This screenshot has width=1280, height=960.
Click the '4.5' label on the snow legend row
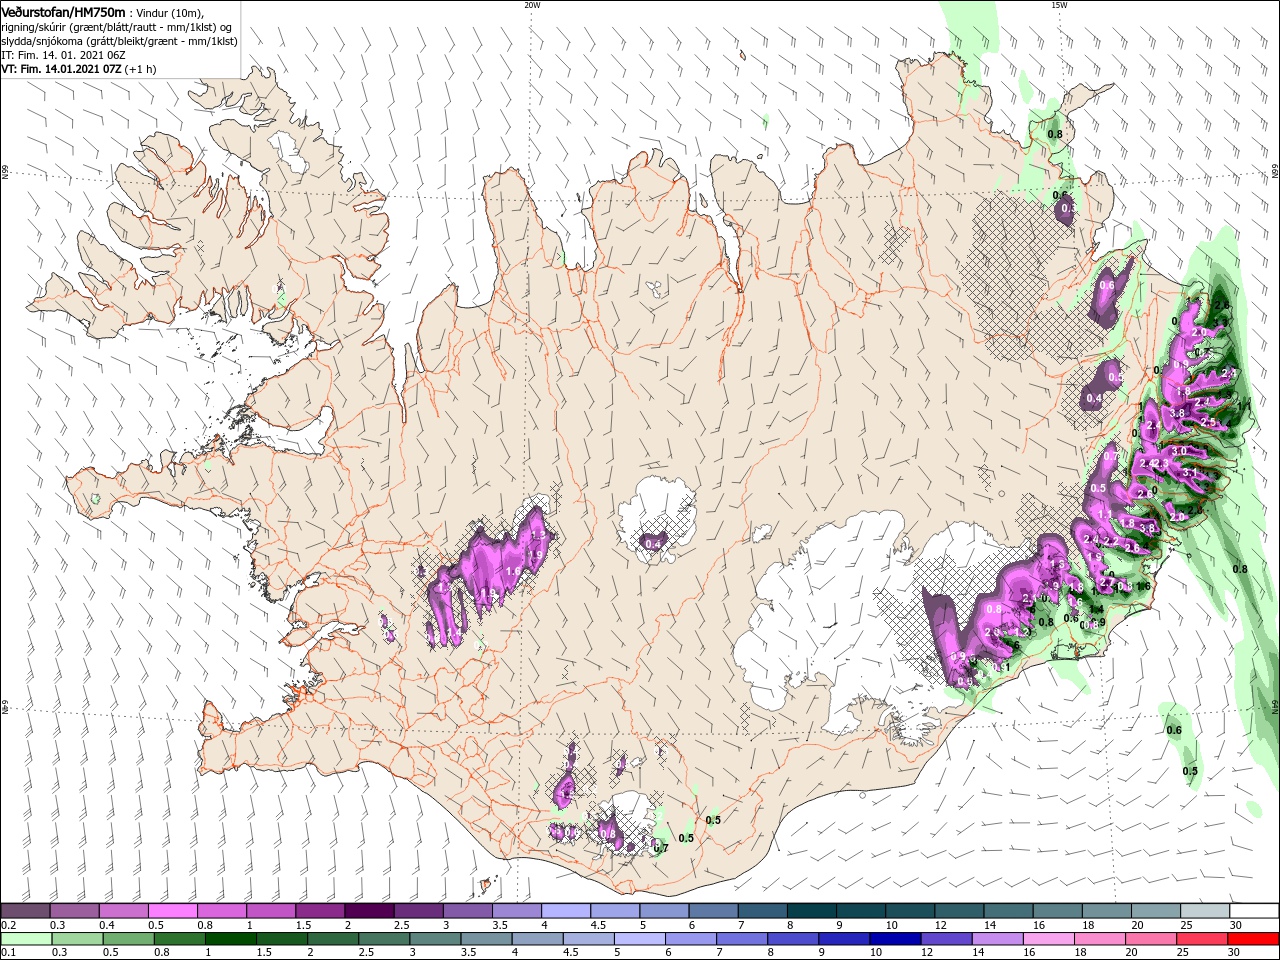(599, 926)
